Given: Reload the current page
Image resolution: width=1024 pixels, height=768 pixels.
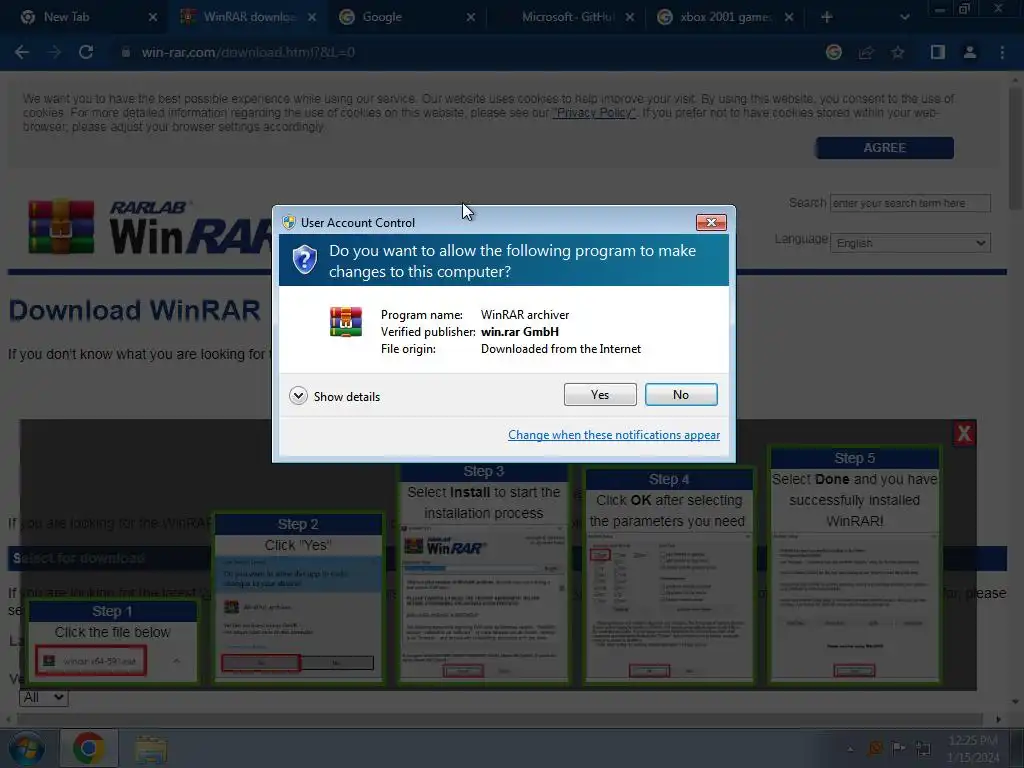Looking at the screenshot, I should pos(86,52).
